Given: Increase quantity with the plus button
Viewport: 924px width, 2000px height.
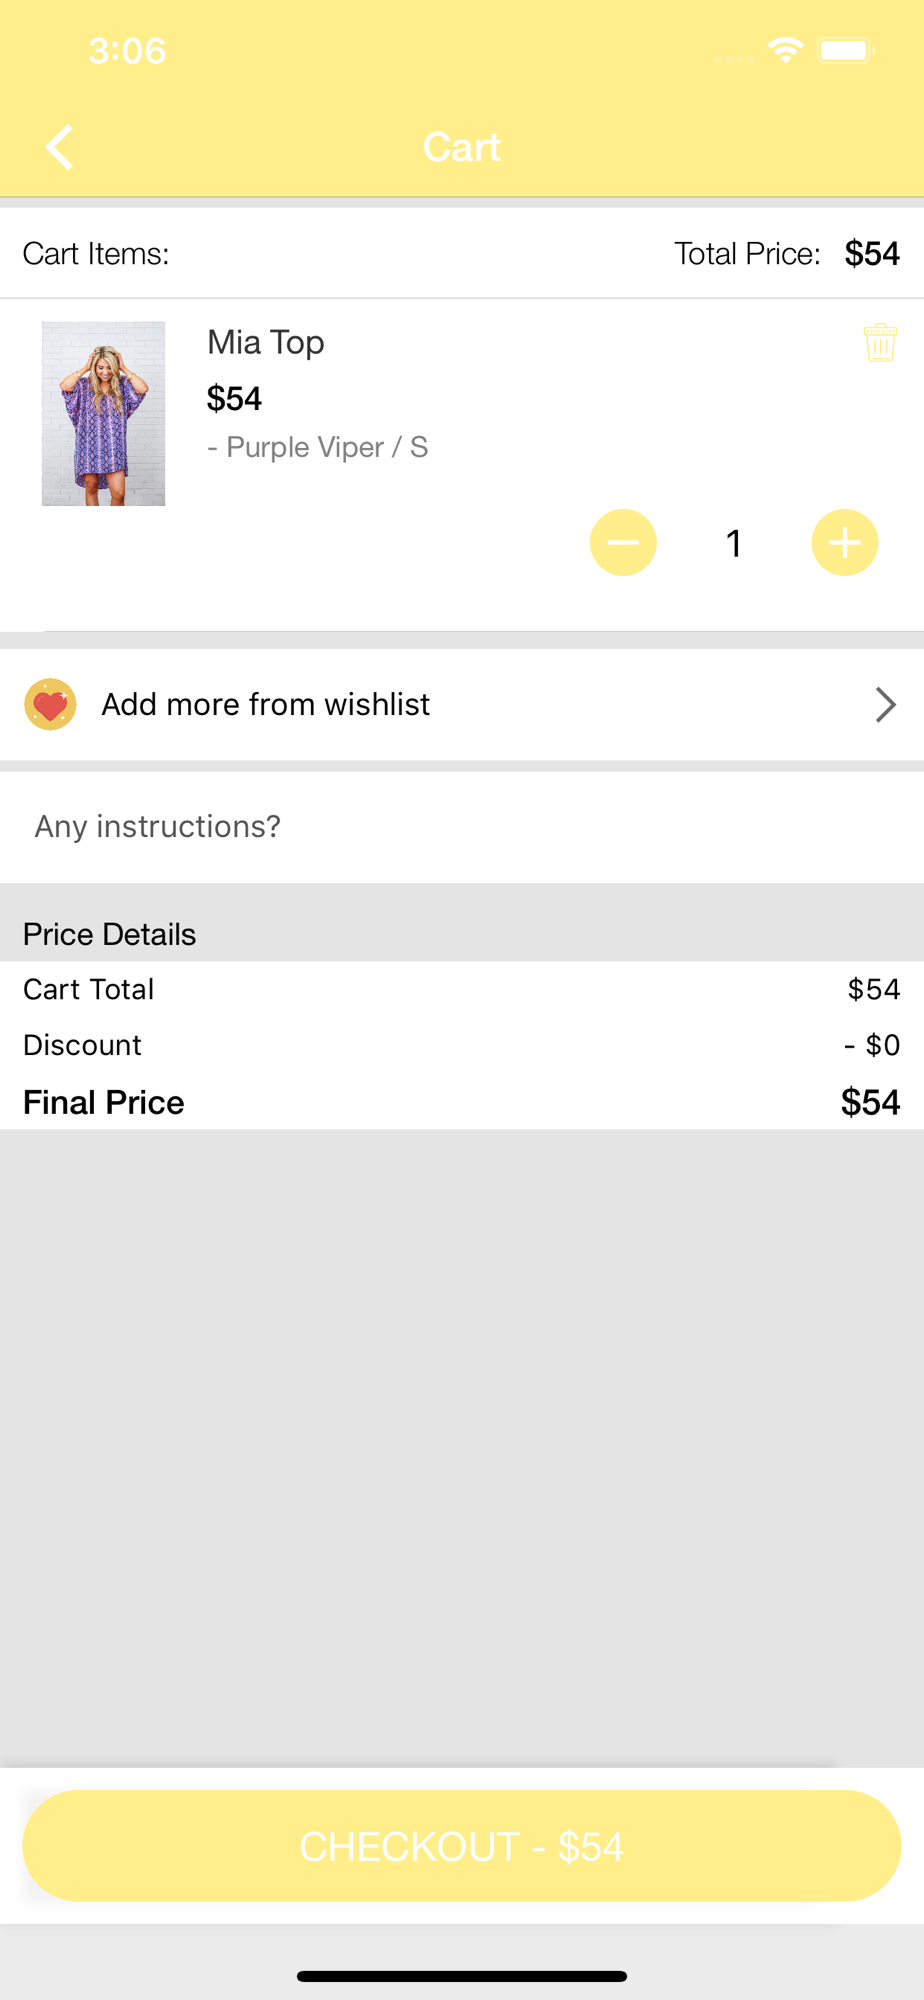Looking at the screenshot, I should coord(845,543).
